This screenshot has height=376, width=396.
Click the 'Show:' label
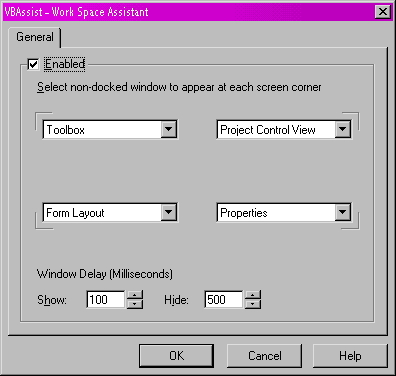[x=52, y=300]
